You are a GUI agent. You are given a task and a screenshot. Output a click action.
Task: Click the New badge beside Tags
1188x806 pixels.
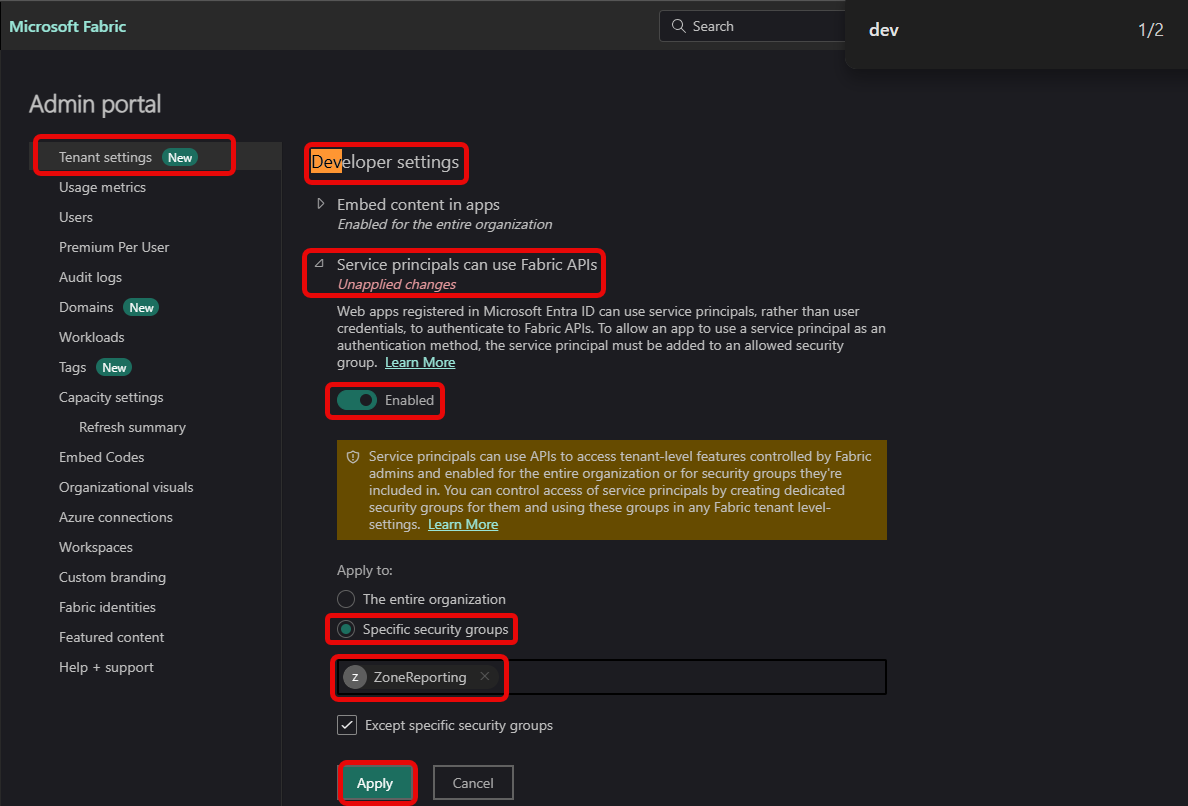(x=114, y=367)
